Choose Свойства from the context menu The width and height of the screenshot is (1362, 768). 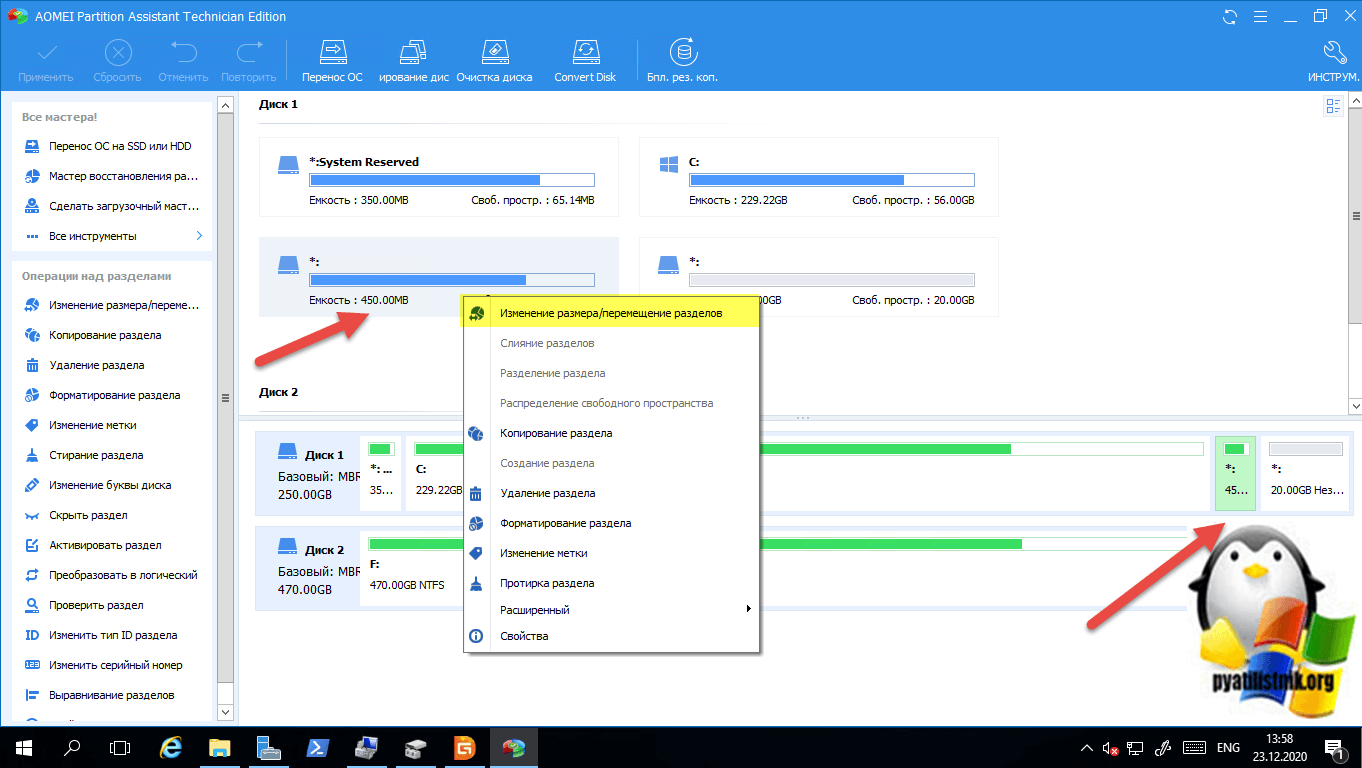tap(524, 636)
